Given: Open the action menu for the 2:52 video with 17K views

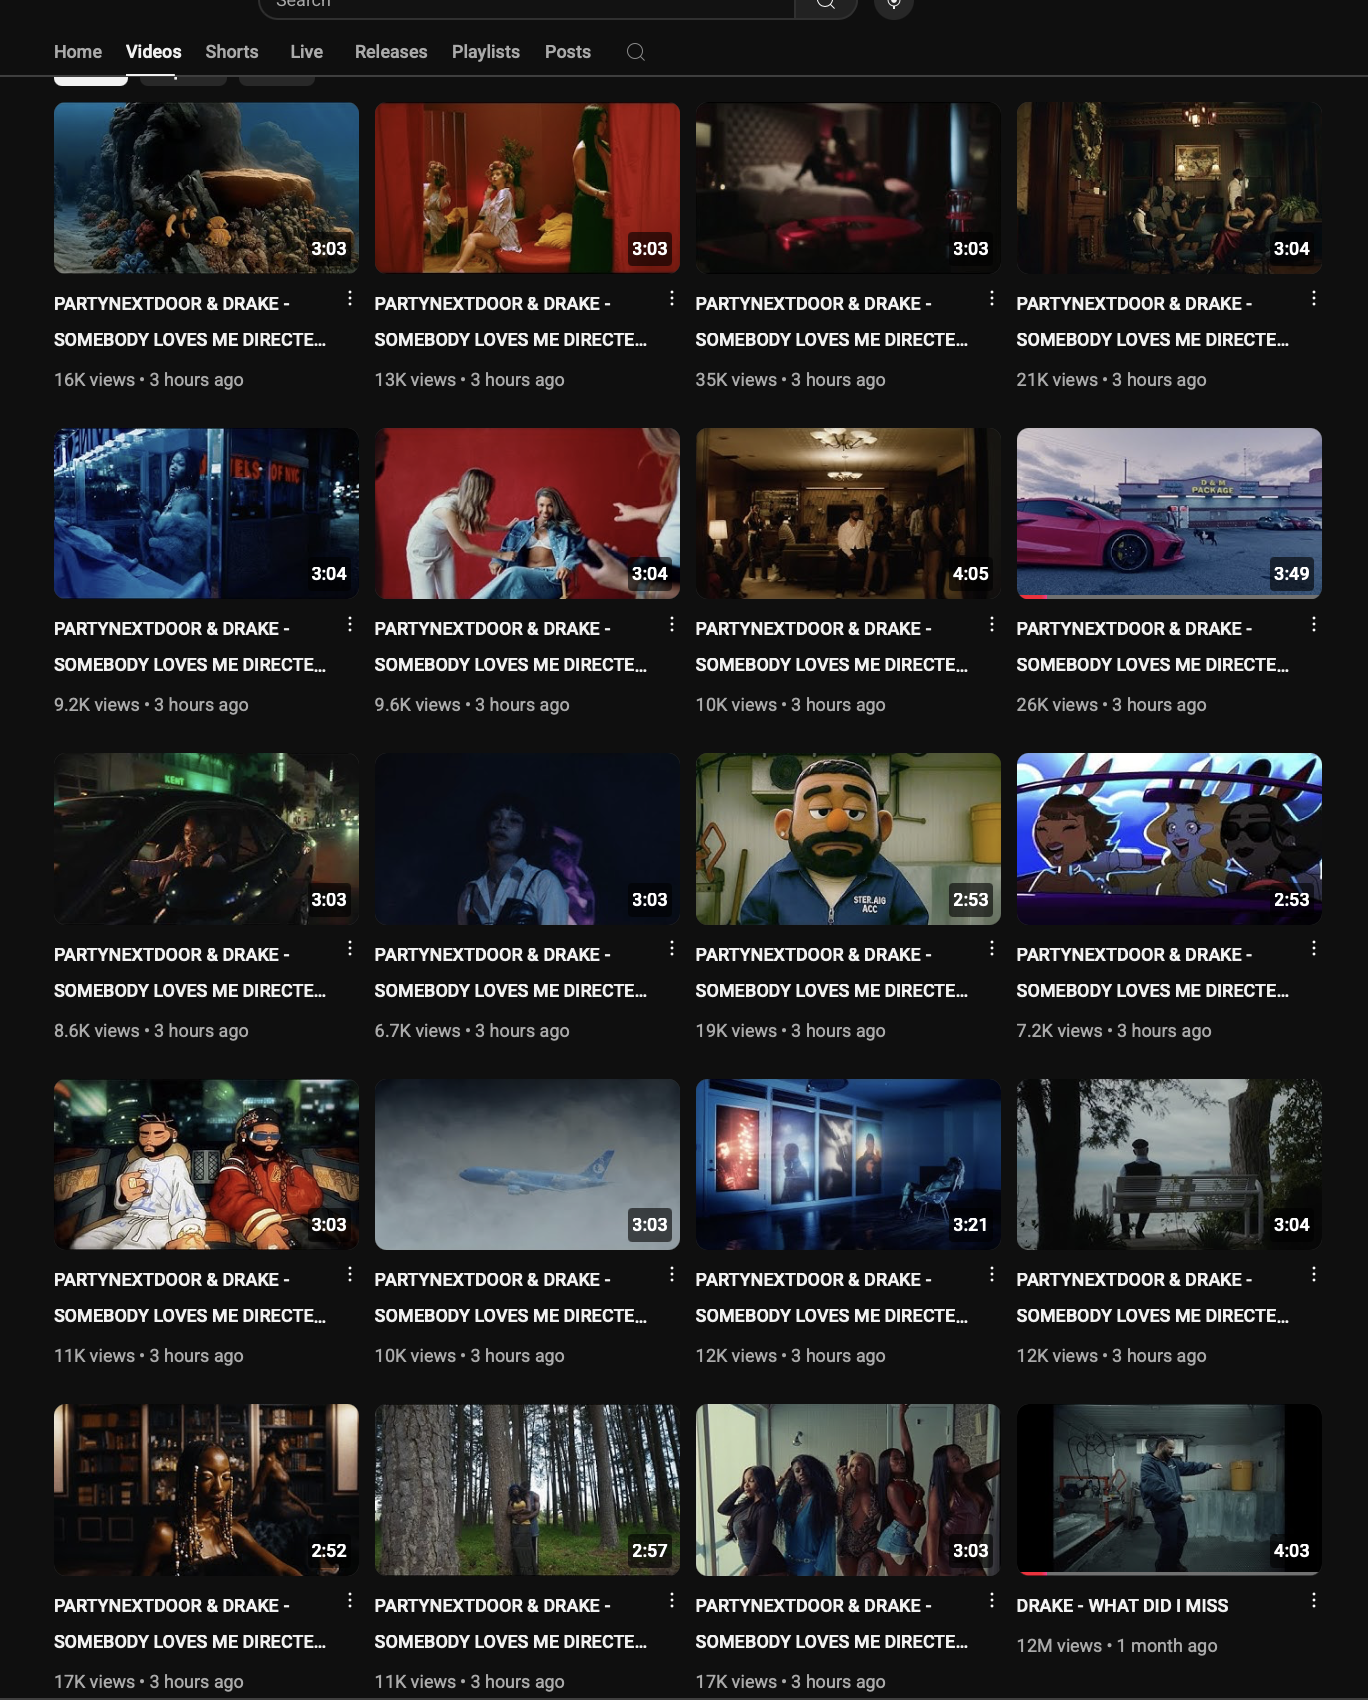Looking at the screenshot, I should [349, 1600].
